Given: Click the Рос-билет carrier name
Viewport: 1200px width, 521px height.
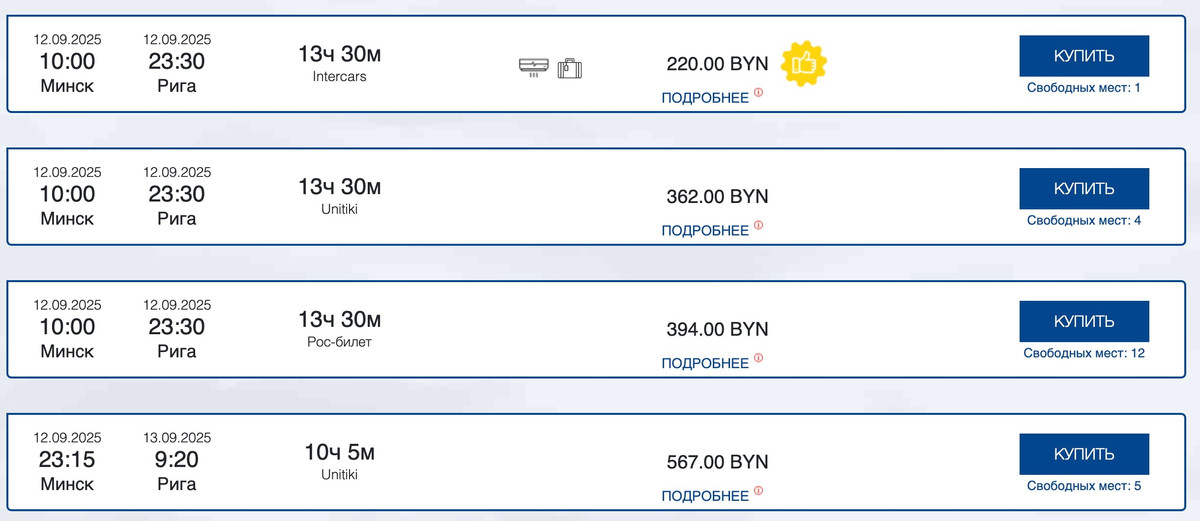Looking at the screenshot, I should pyautogui.click(x=339, y=342).
